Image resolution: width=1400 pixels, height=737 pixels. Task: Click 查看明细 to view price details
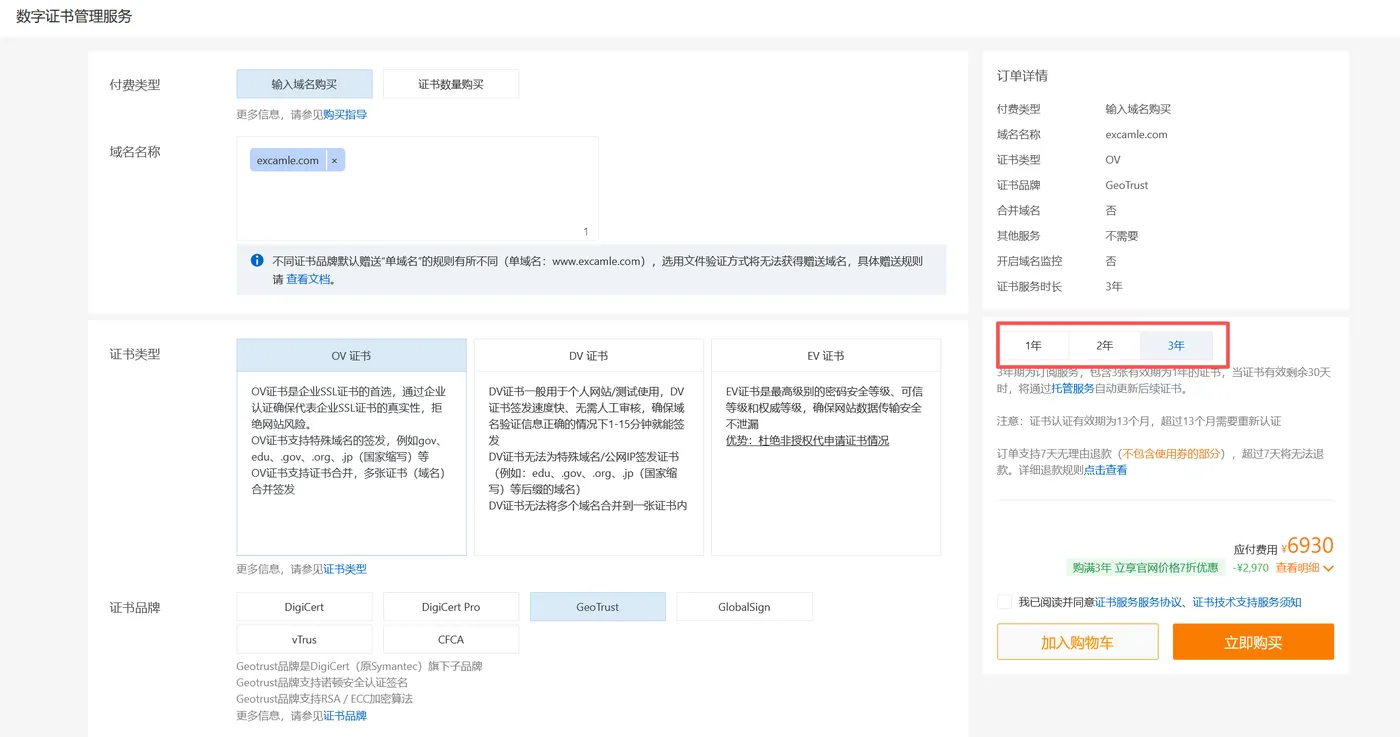[x=1298, y=568]
